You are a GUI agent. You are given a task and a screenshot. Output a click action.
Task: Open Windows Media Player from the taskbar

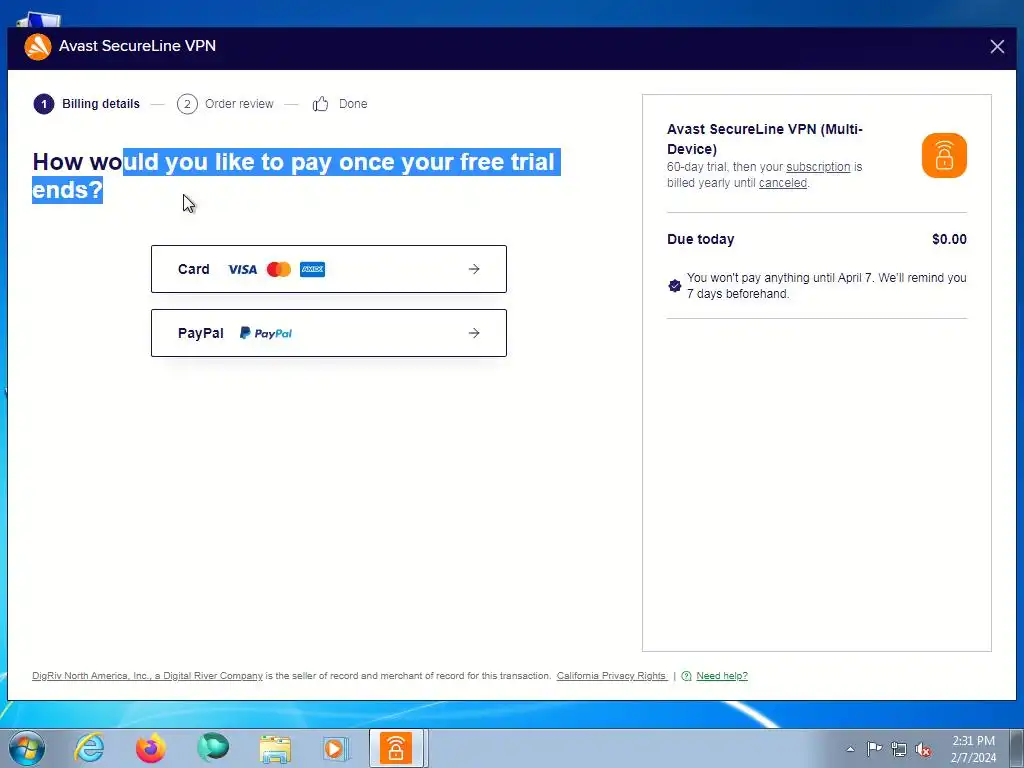pyautogui.click(x=336, y=748)
